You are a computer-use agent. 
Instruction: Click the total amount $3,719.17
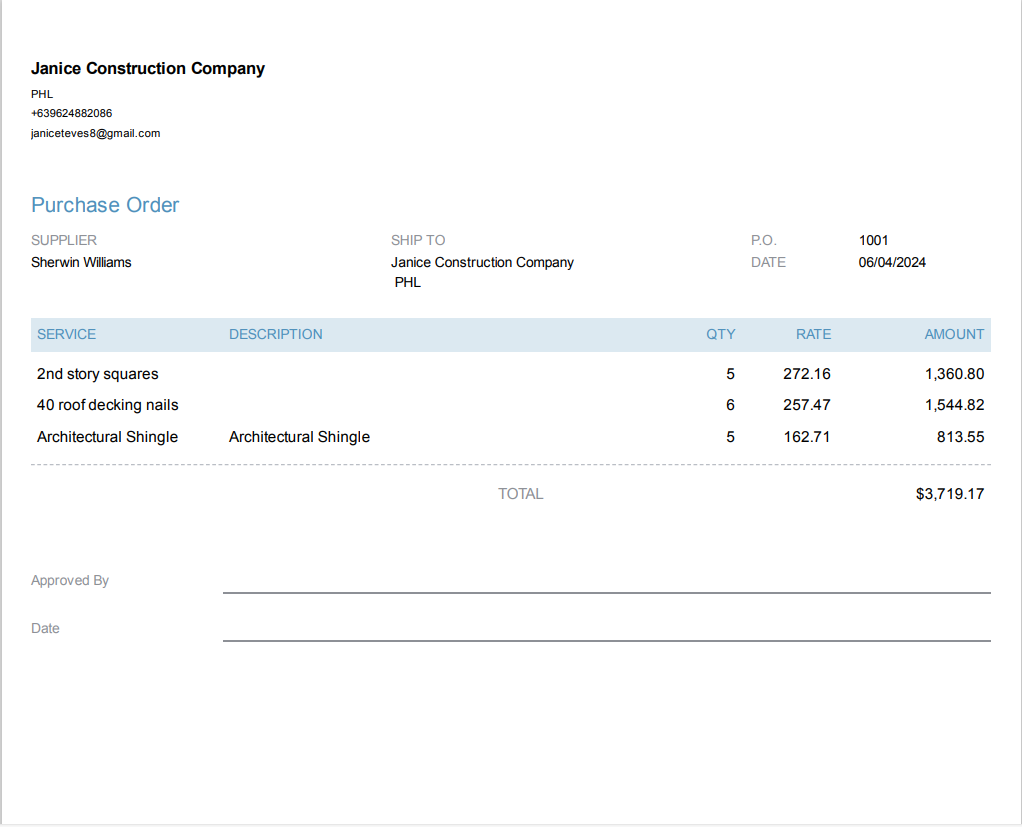950,494
